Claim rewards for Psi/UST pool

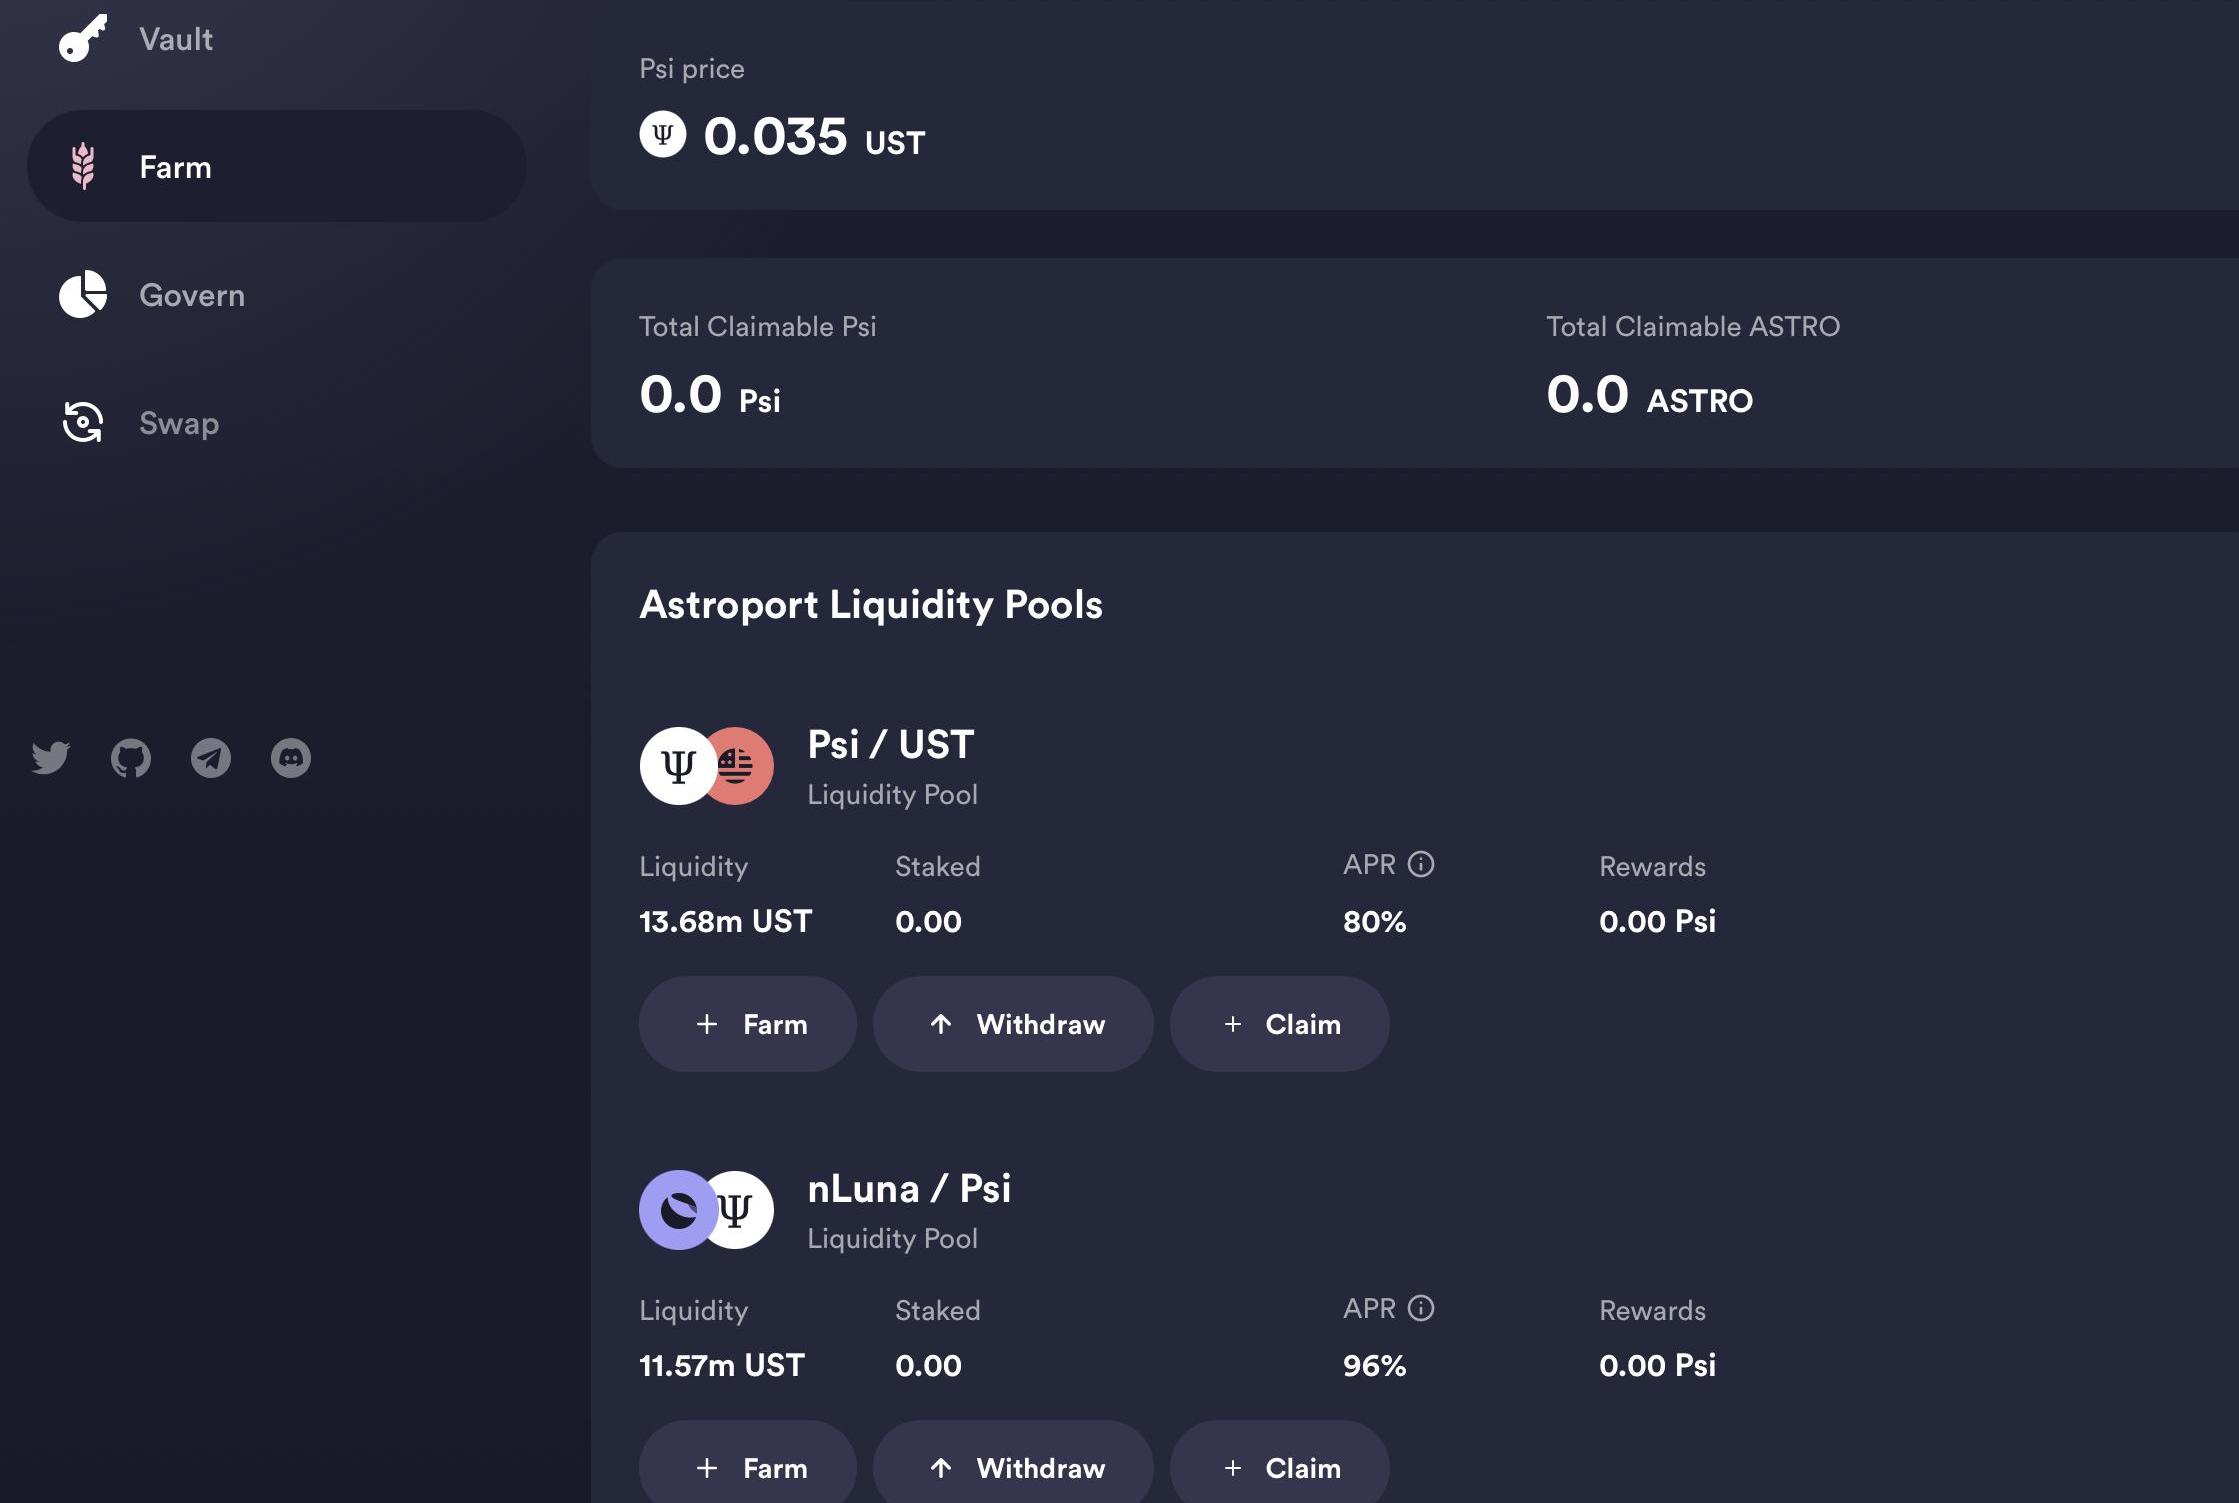click(x=1279, y=1024)
